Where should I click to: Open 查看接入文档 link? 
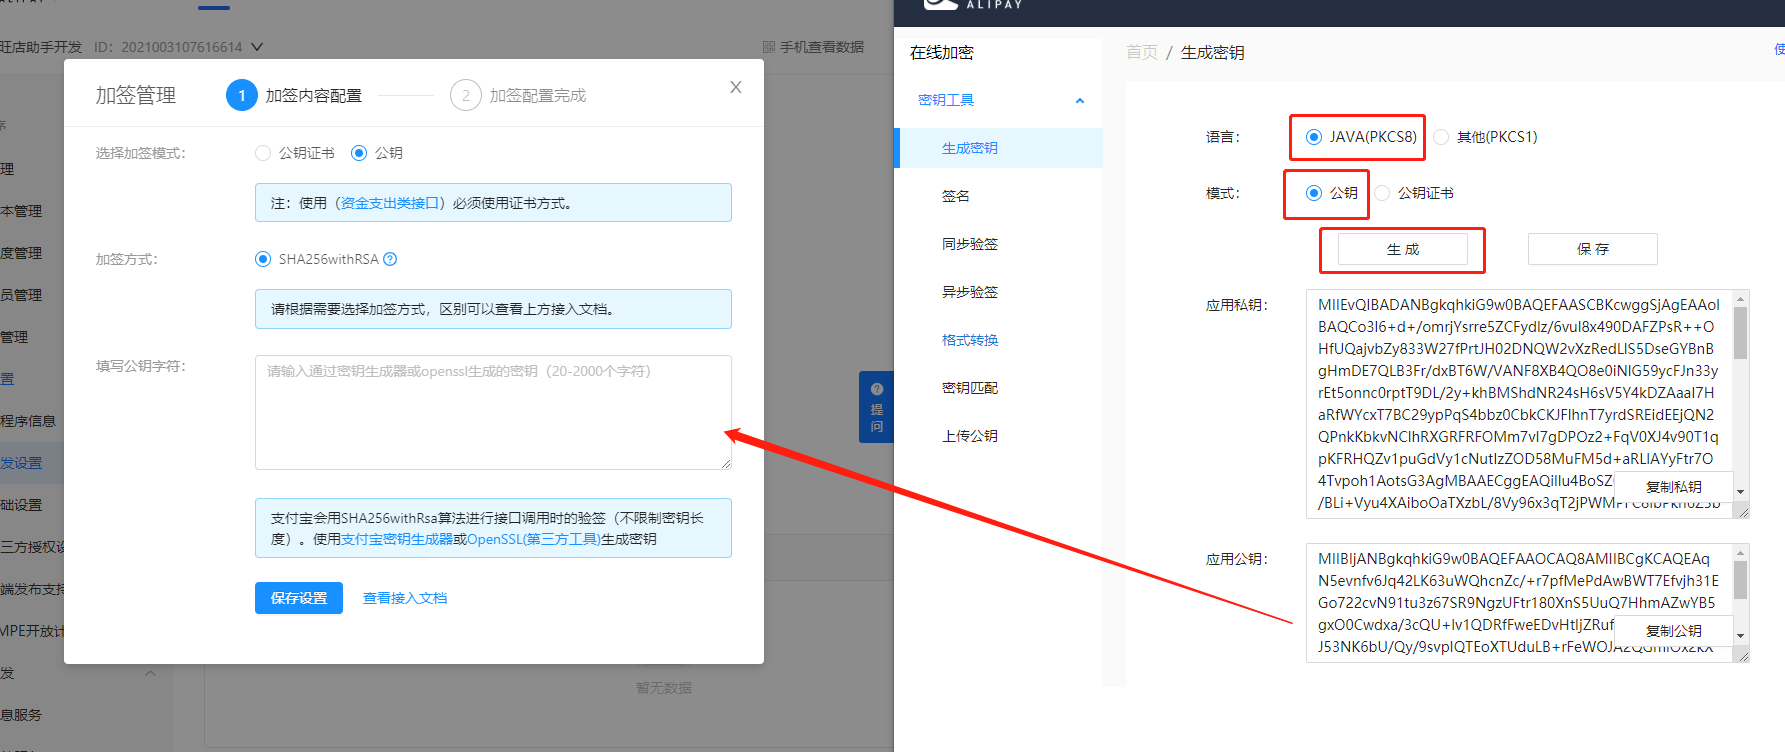tap(405, 598)
